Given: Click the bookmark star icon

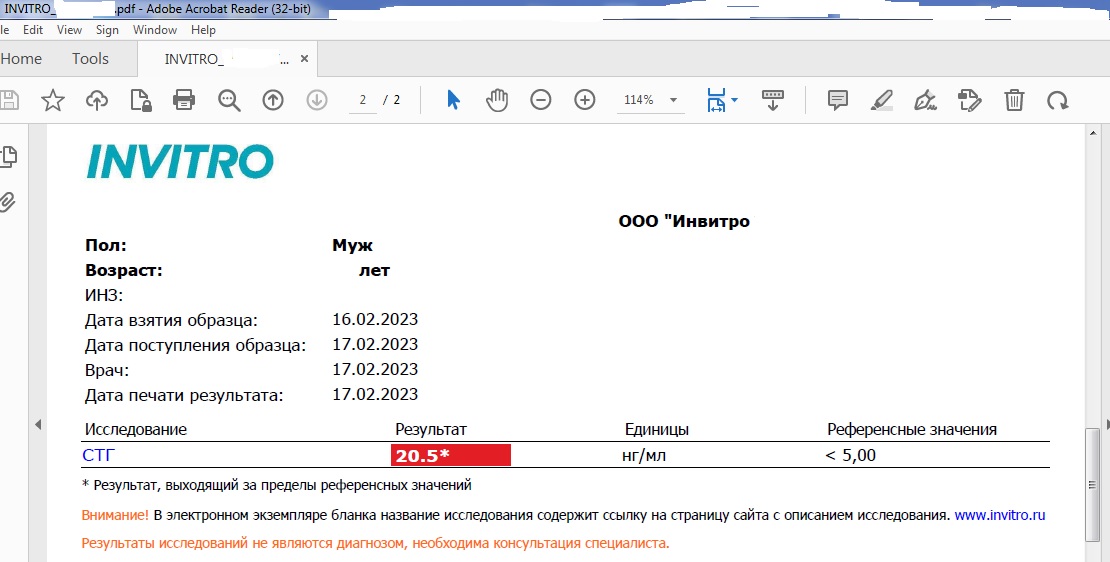Looking at the screenshot, I should coord(52,100).
